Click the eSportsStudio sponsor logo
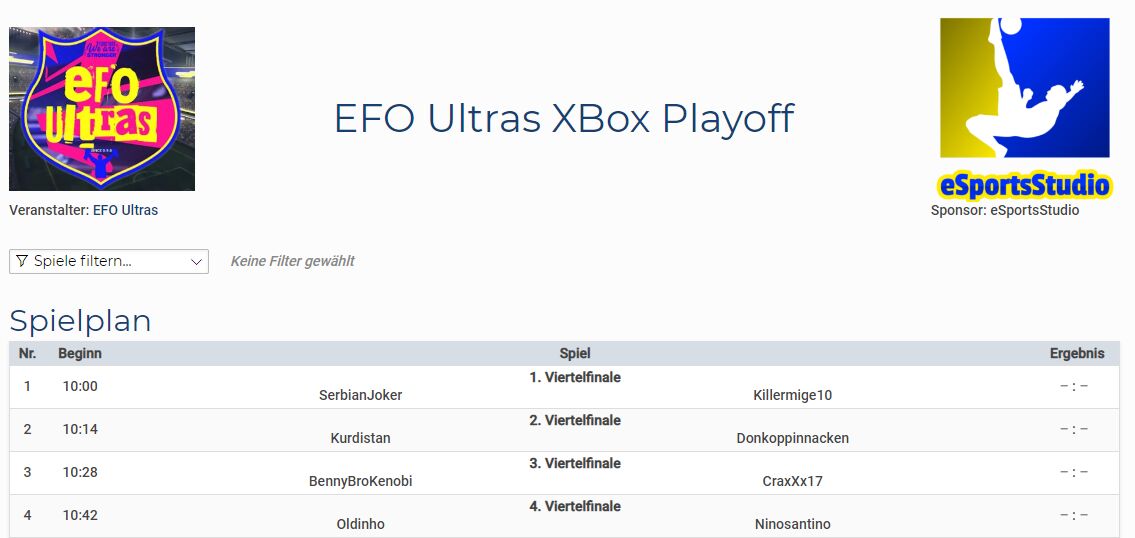1135x538 pixels. click(x=1024, y=107)
